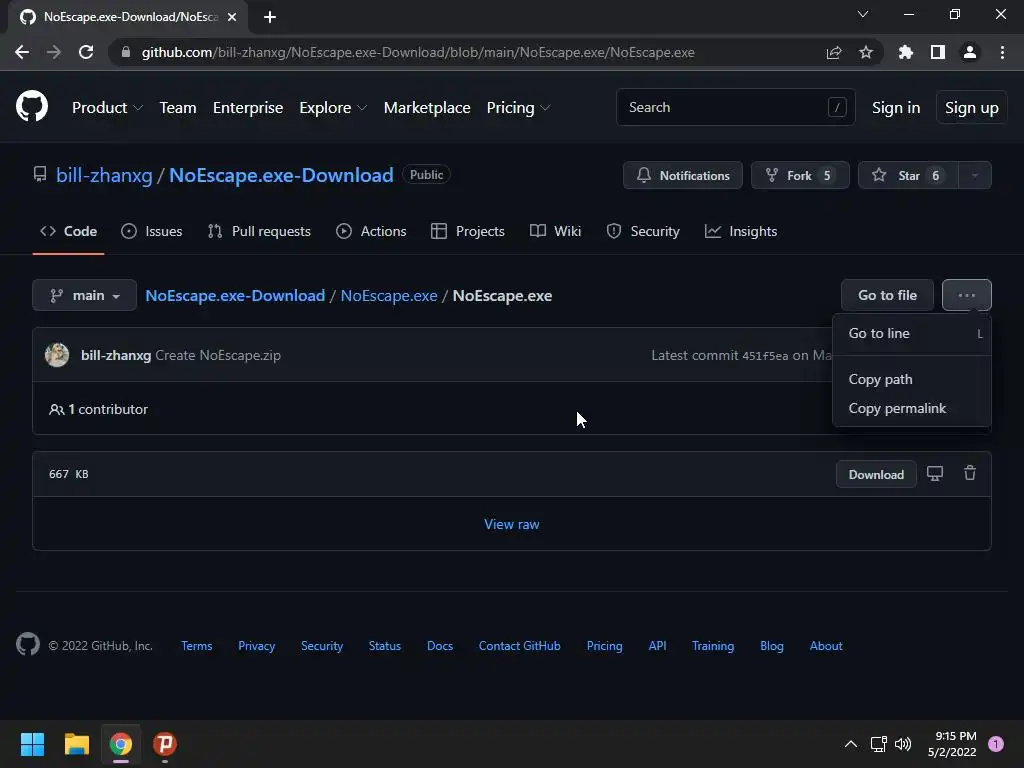Screen dimensions: 1024x768
Task: View site info via the lock icon
Action: coord(126,52)
